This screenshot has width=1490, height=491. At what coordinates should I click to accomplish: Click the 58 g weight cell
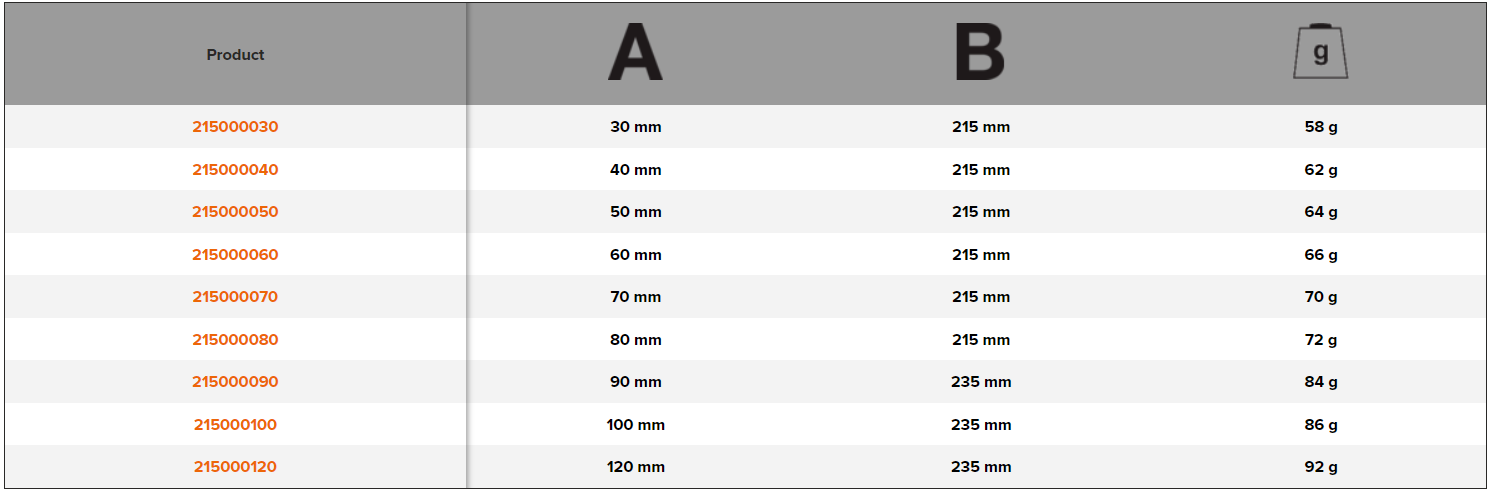(x=1320, y=127)
